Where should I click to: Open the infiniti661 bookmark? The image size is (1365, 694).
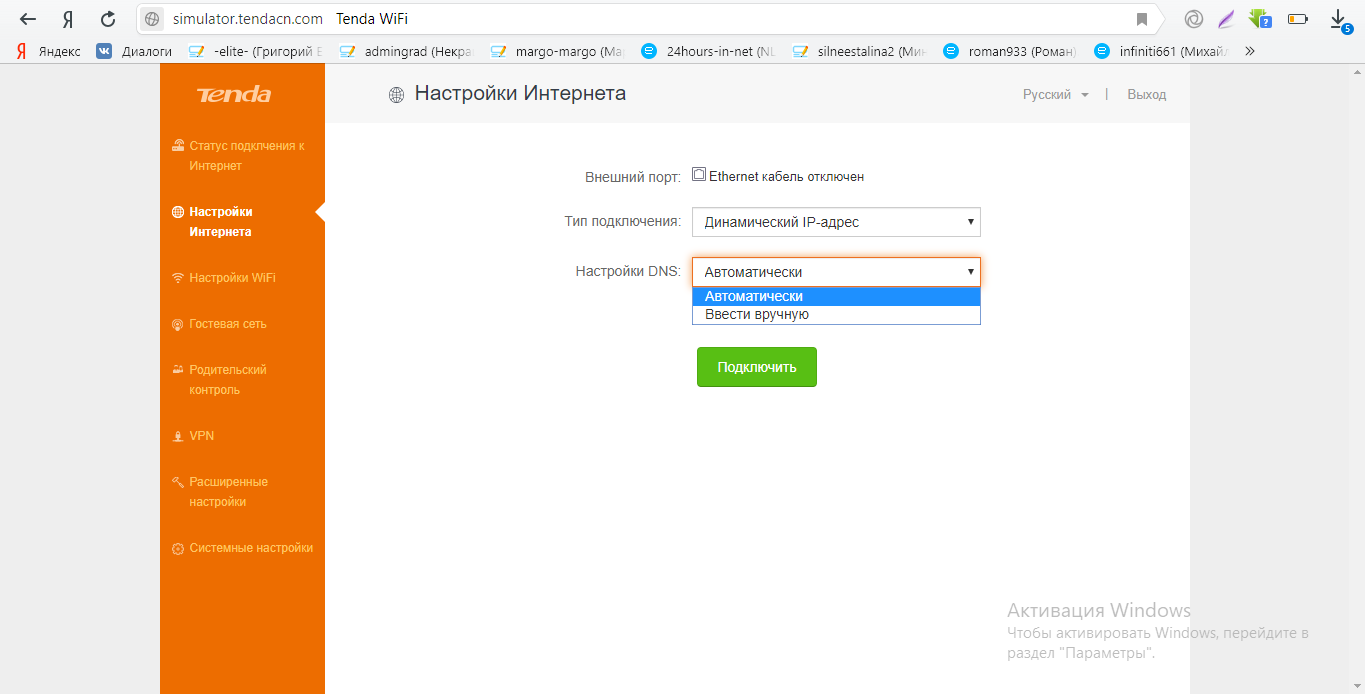pyautogui.click(x=1161, y=51)
